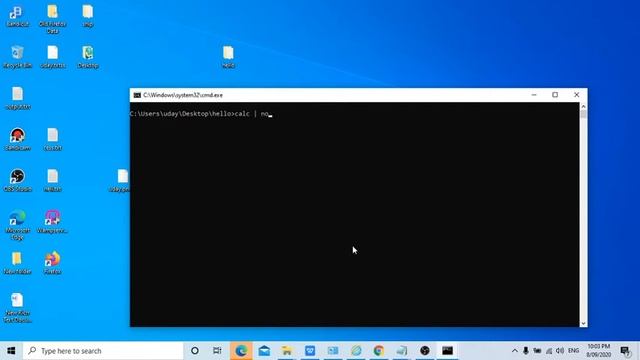
Task: Open Google Chrome from the taskbar
Action: pyautogui.click(x=378, y=351)
